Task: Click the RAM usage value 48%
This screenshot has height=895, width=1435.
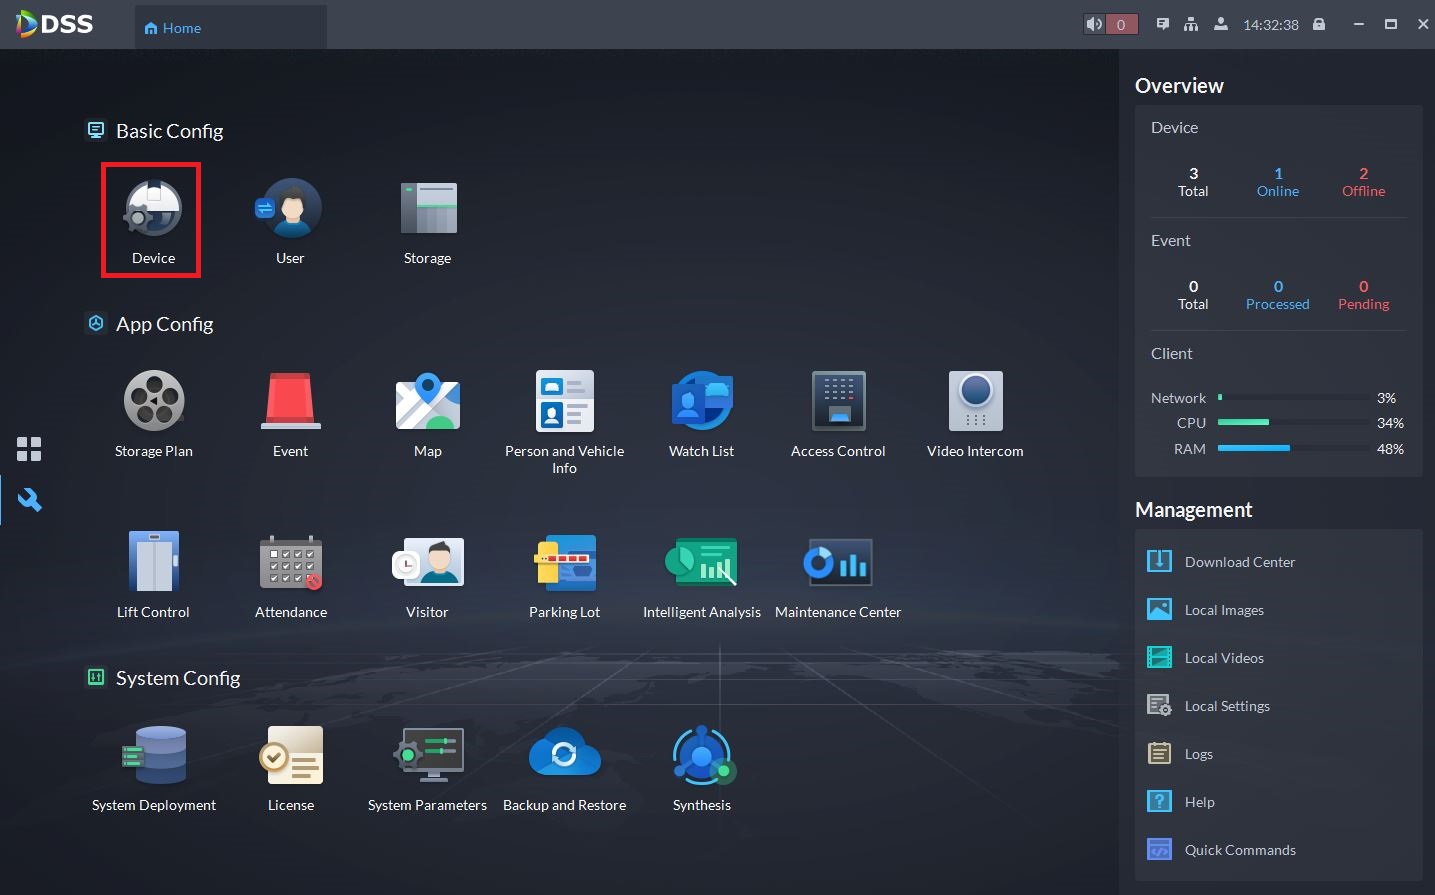Action: tap(1390, 449)
